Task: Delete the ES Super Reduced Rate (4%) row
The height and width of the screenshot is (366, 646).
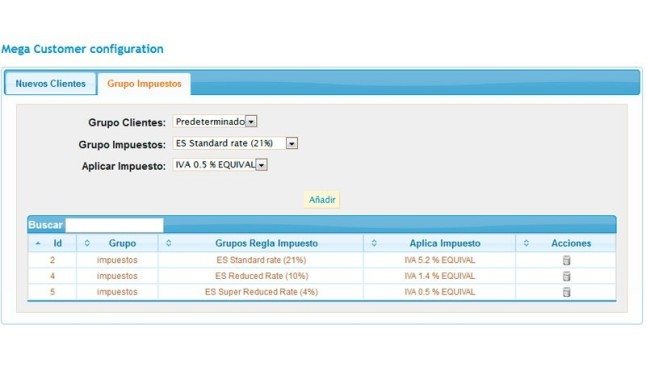Action: pos(566,292)
